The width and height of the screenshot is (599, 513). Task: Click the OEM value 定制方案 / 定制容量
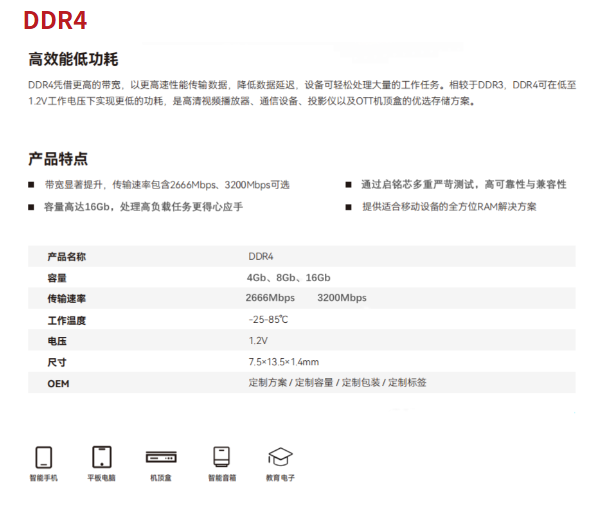coord(337,382)
